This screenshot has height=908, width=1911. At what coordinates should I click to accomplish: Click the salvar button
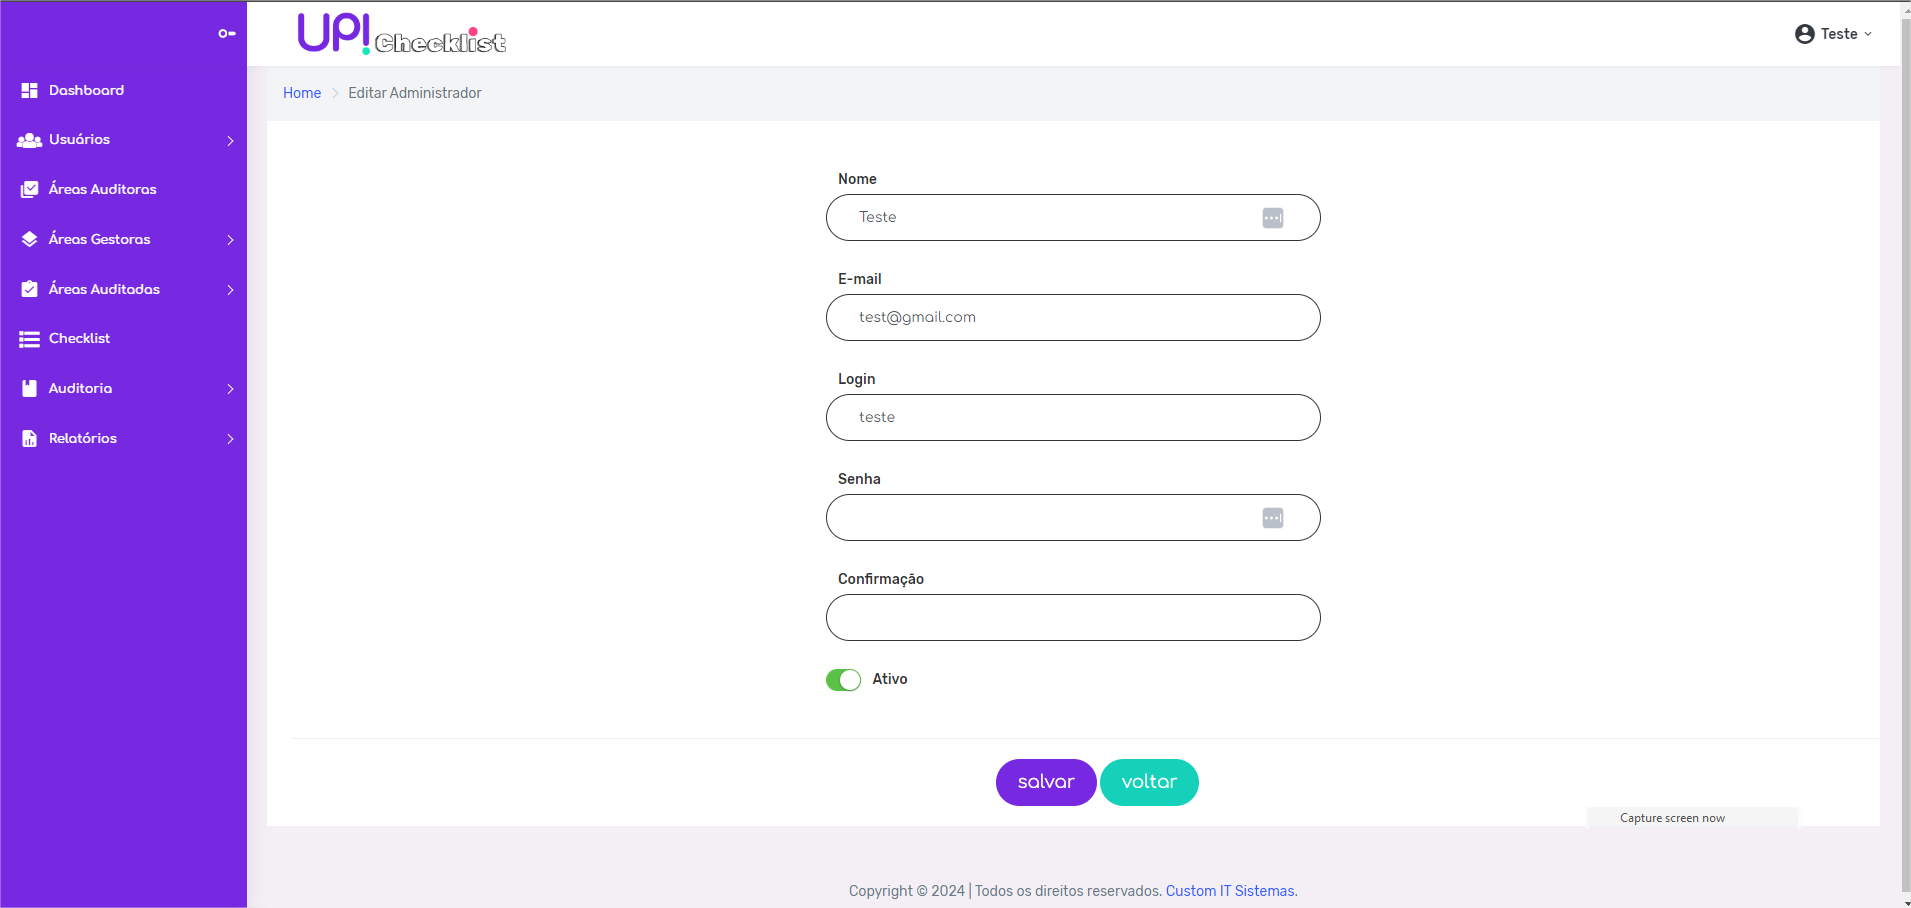1046,782
